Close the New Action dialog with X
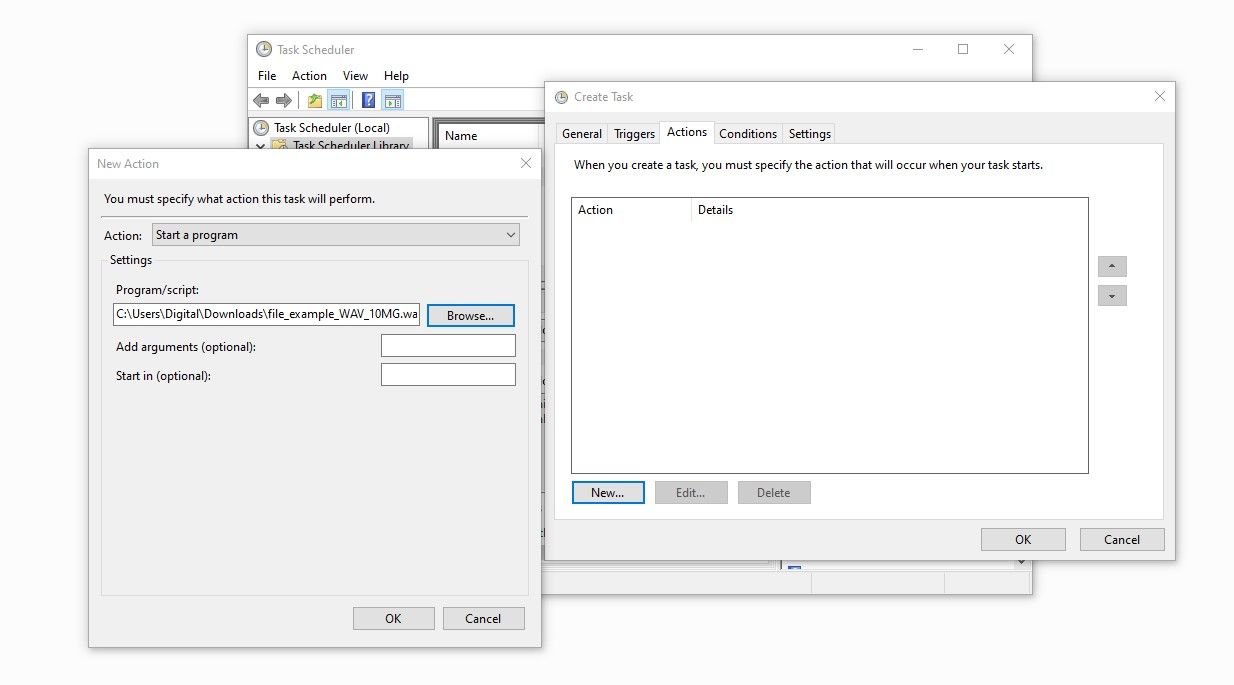Viewport: 1234px width, 685px height. coord(526,163)
